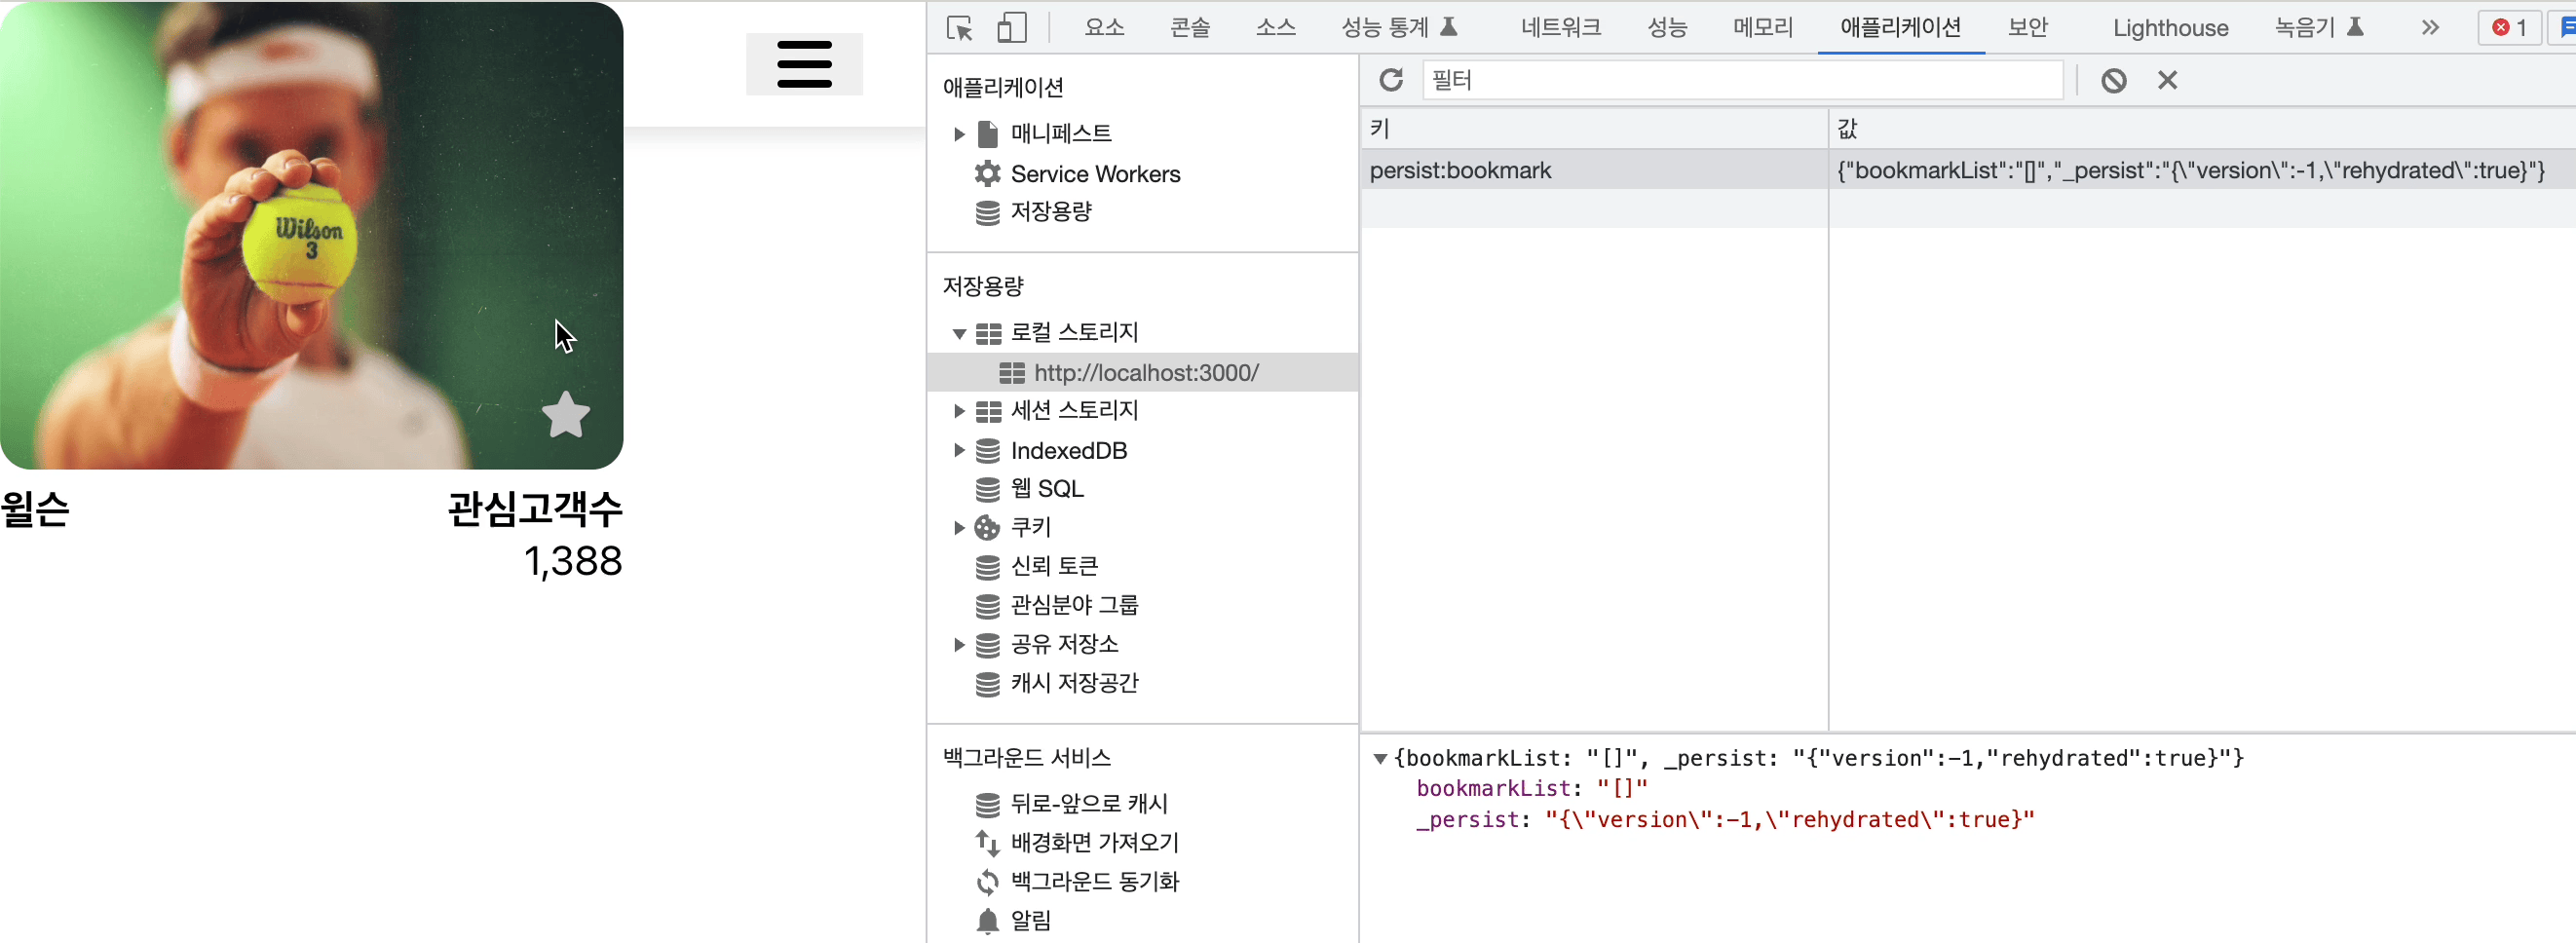Click the delete selected X icon

2167,80
